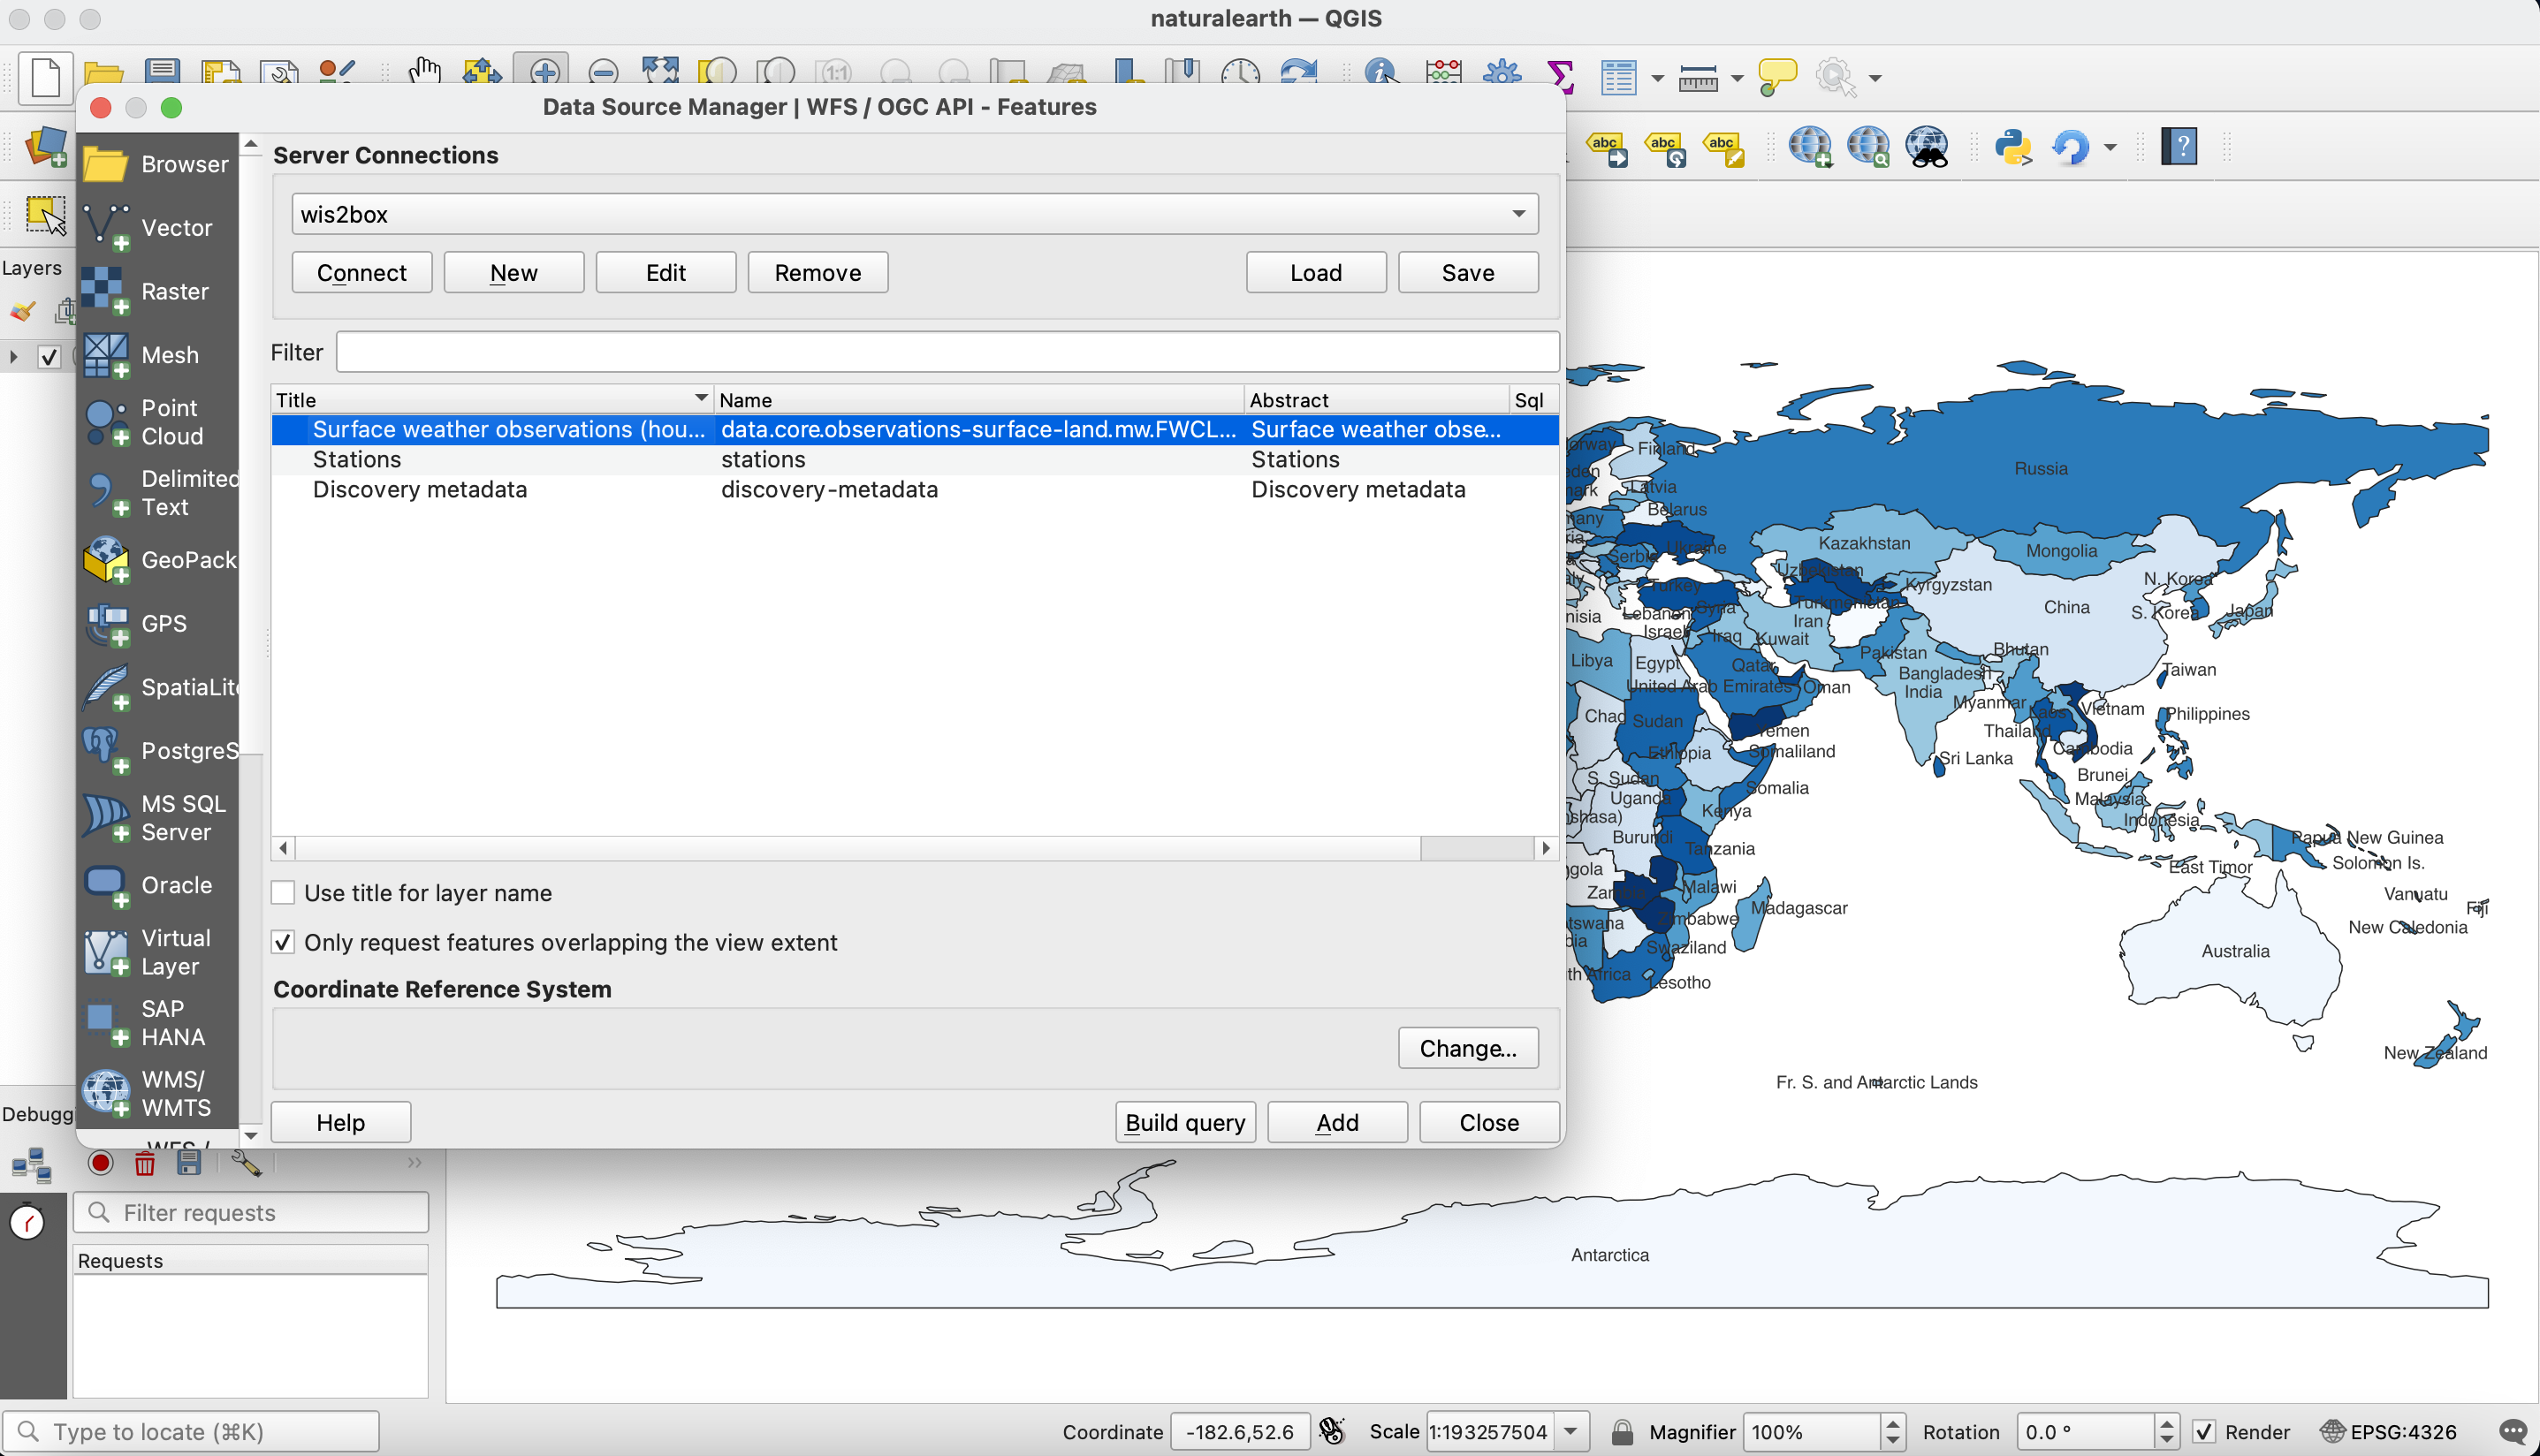Open debugger settings wrench icon

click(245, 1163)
